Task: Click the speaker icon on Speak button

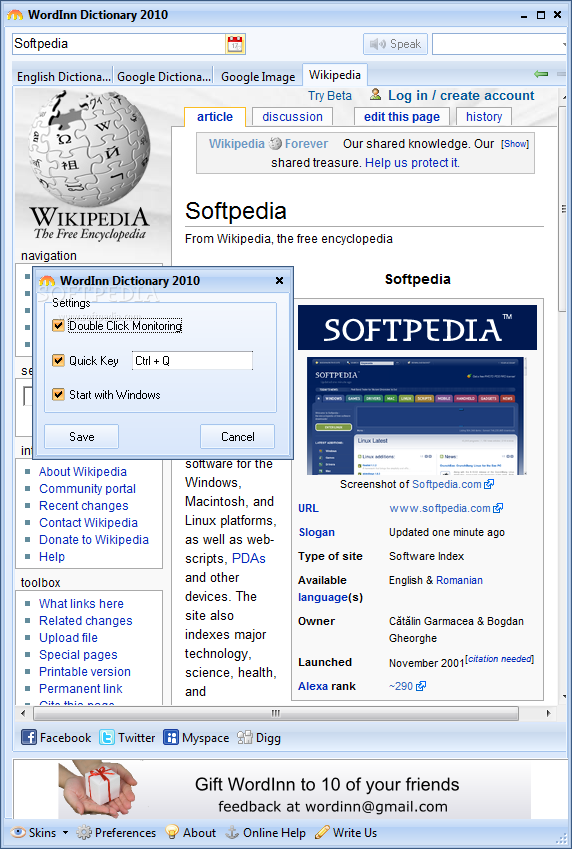Action: coord(378,44)
